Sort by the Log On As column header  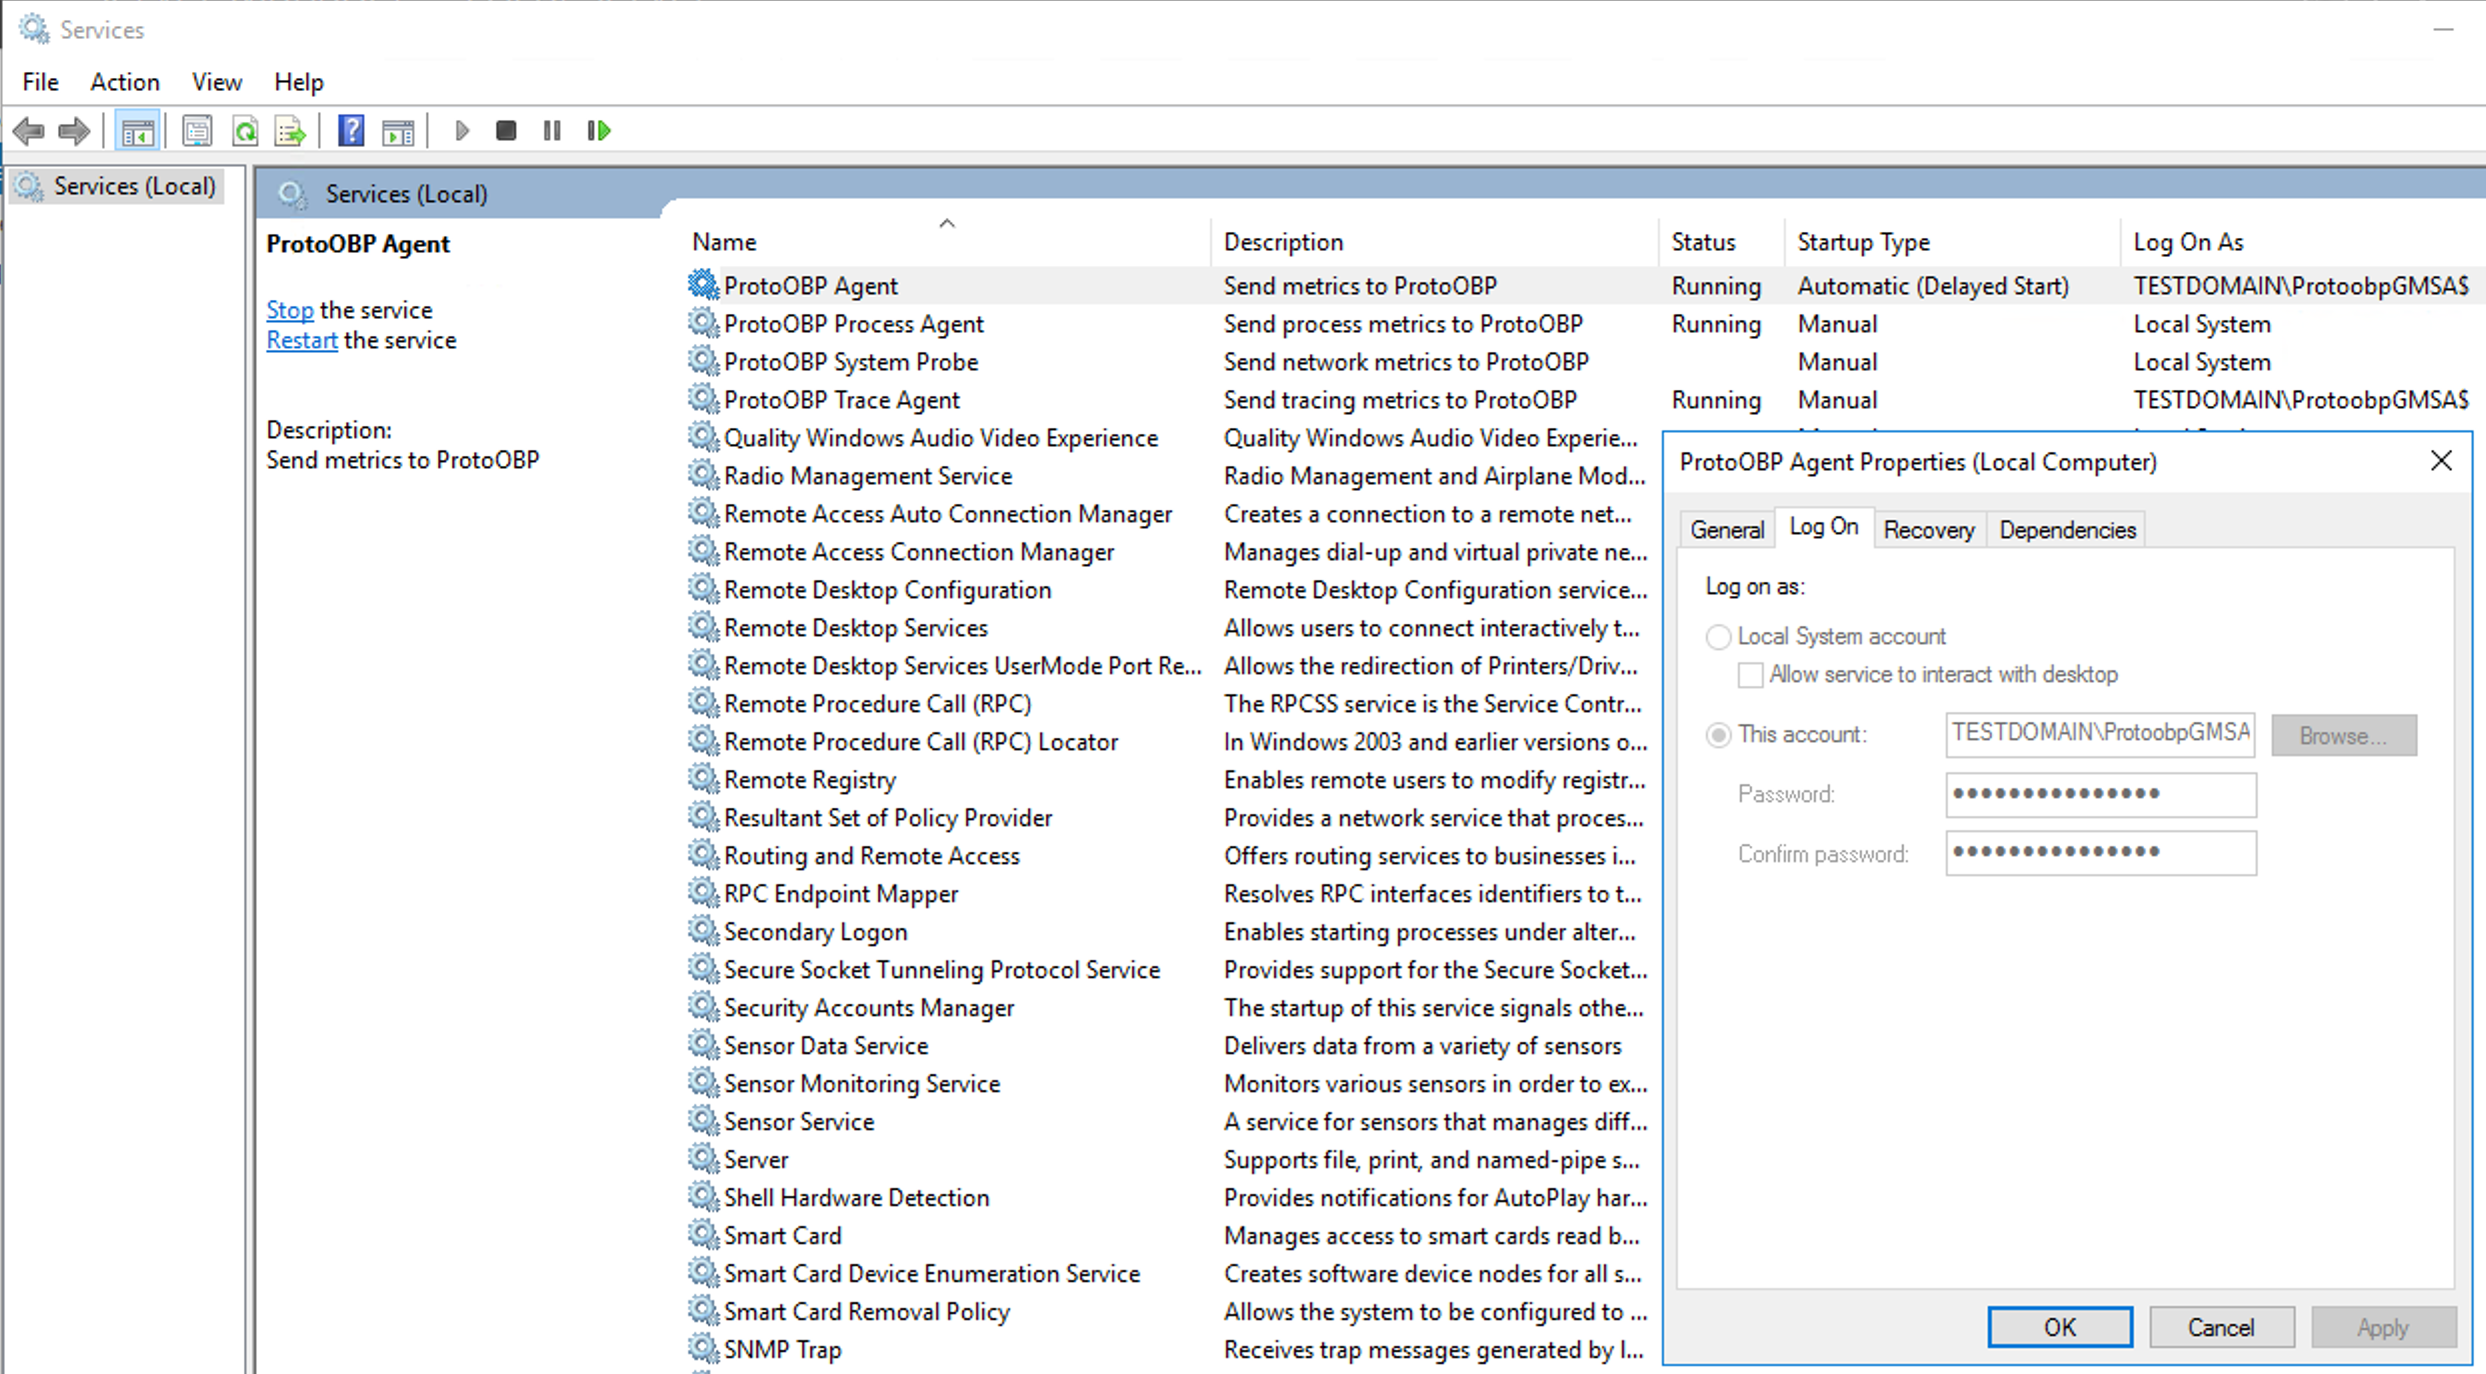(2302, 242)
